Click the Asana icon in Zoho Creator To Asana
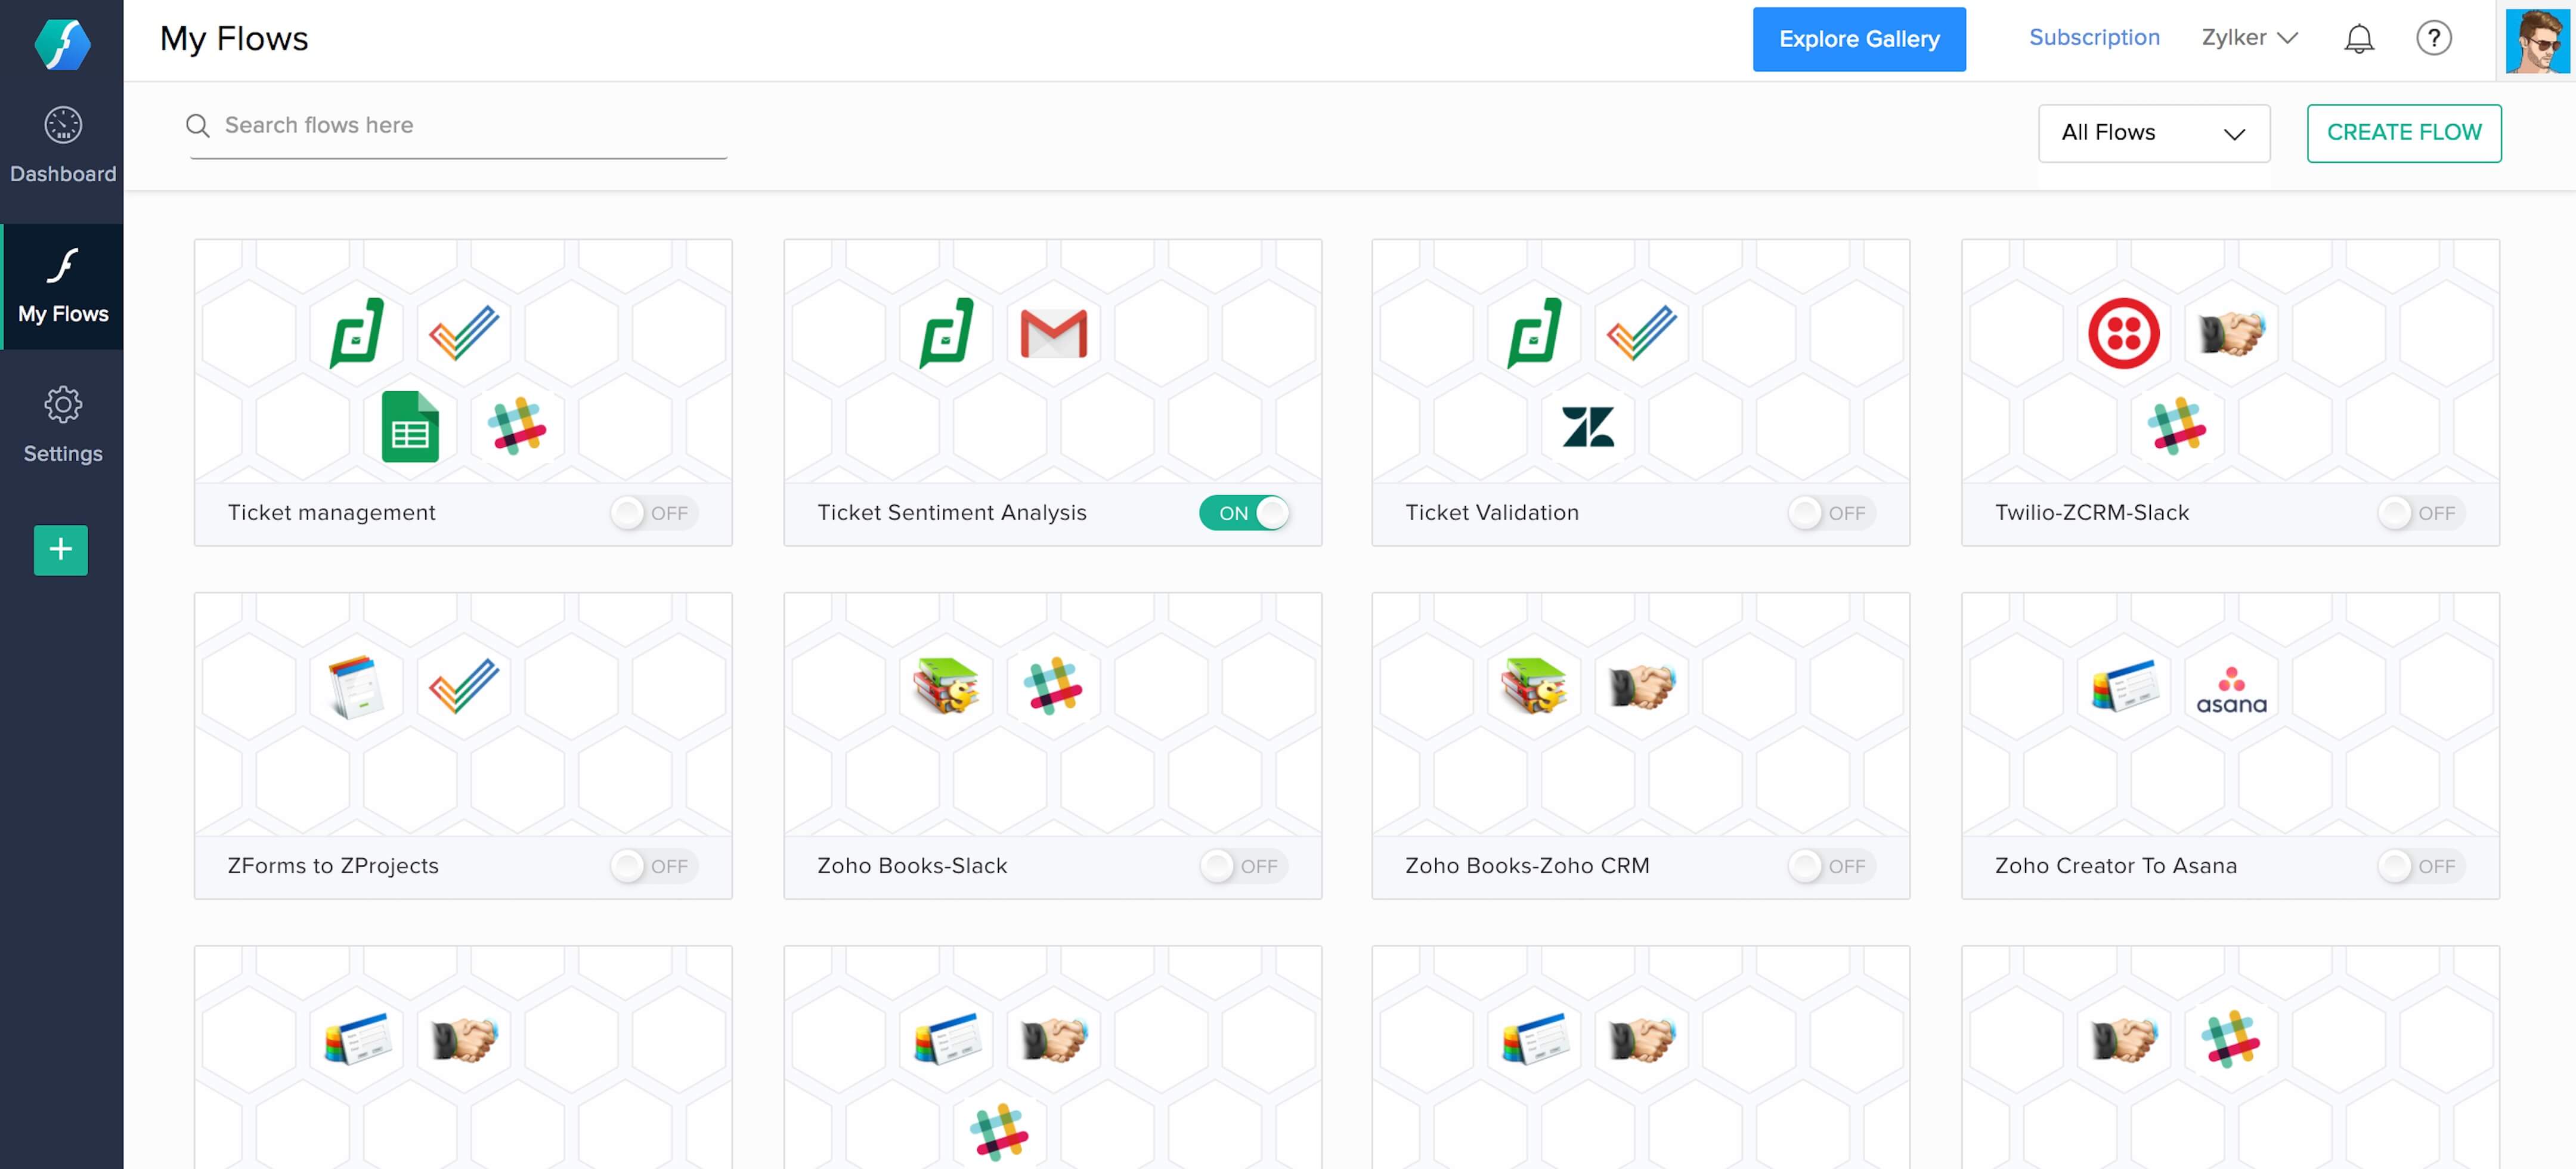This screenshot has width=2576, height=1169. point(2231,690)
